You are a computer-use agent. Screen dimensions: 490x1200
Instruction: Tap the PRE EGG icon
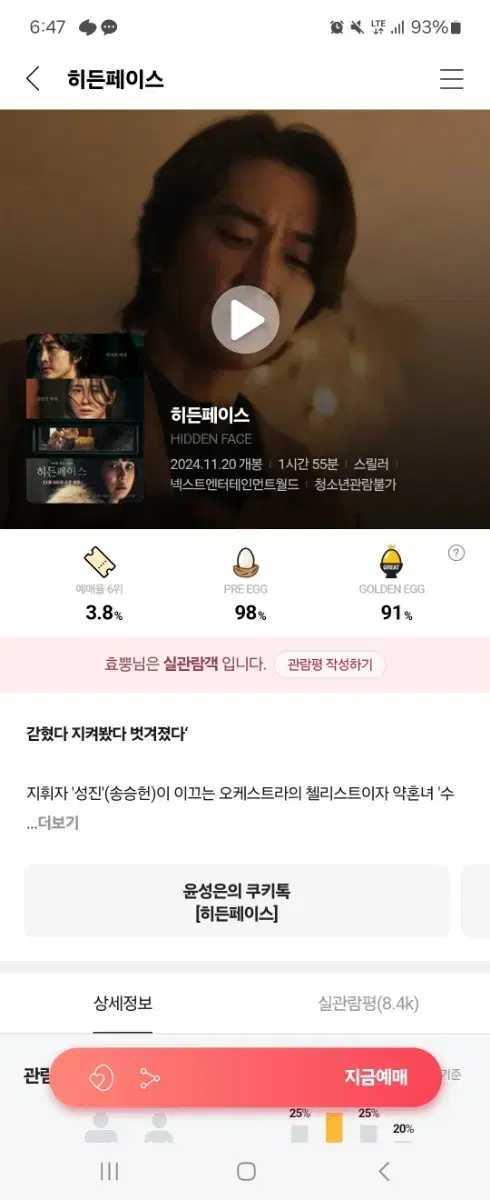tap(245, 562)
